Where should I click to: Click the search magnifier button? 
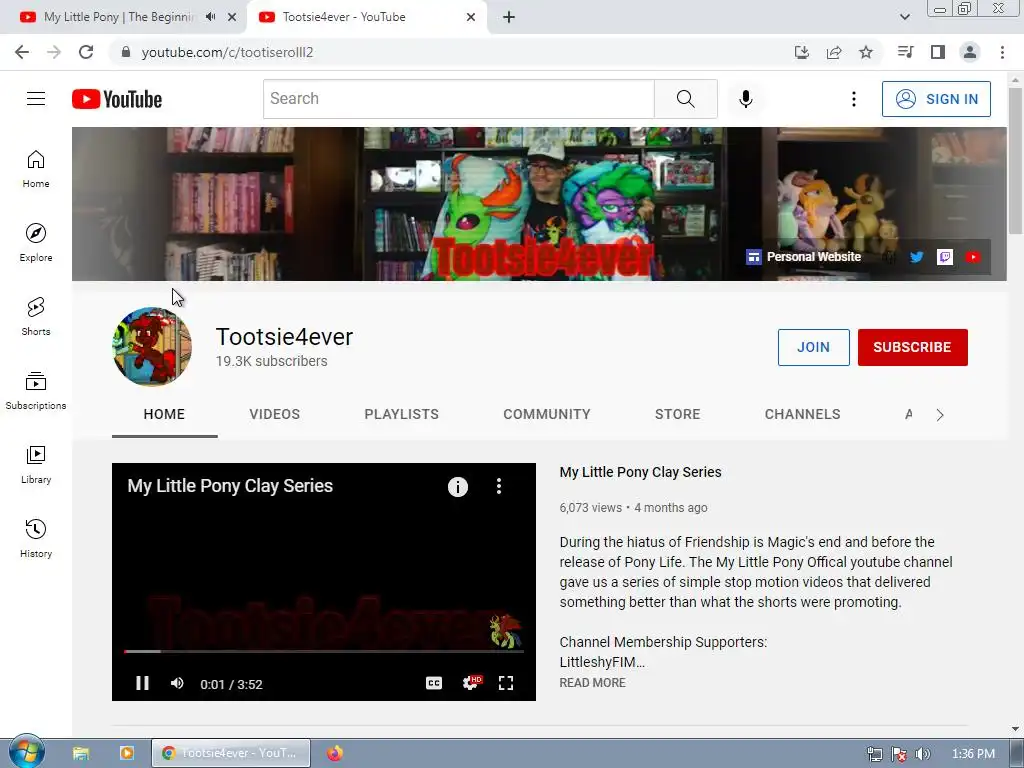686,99
